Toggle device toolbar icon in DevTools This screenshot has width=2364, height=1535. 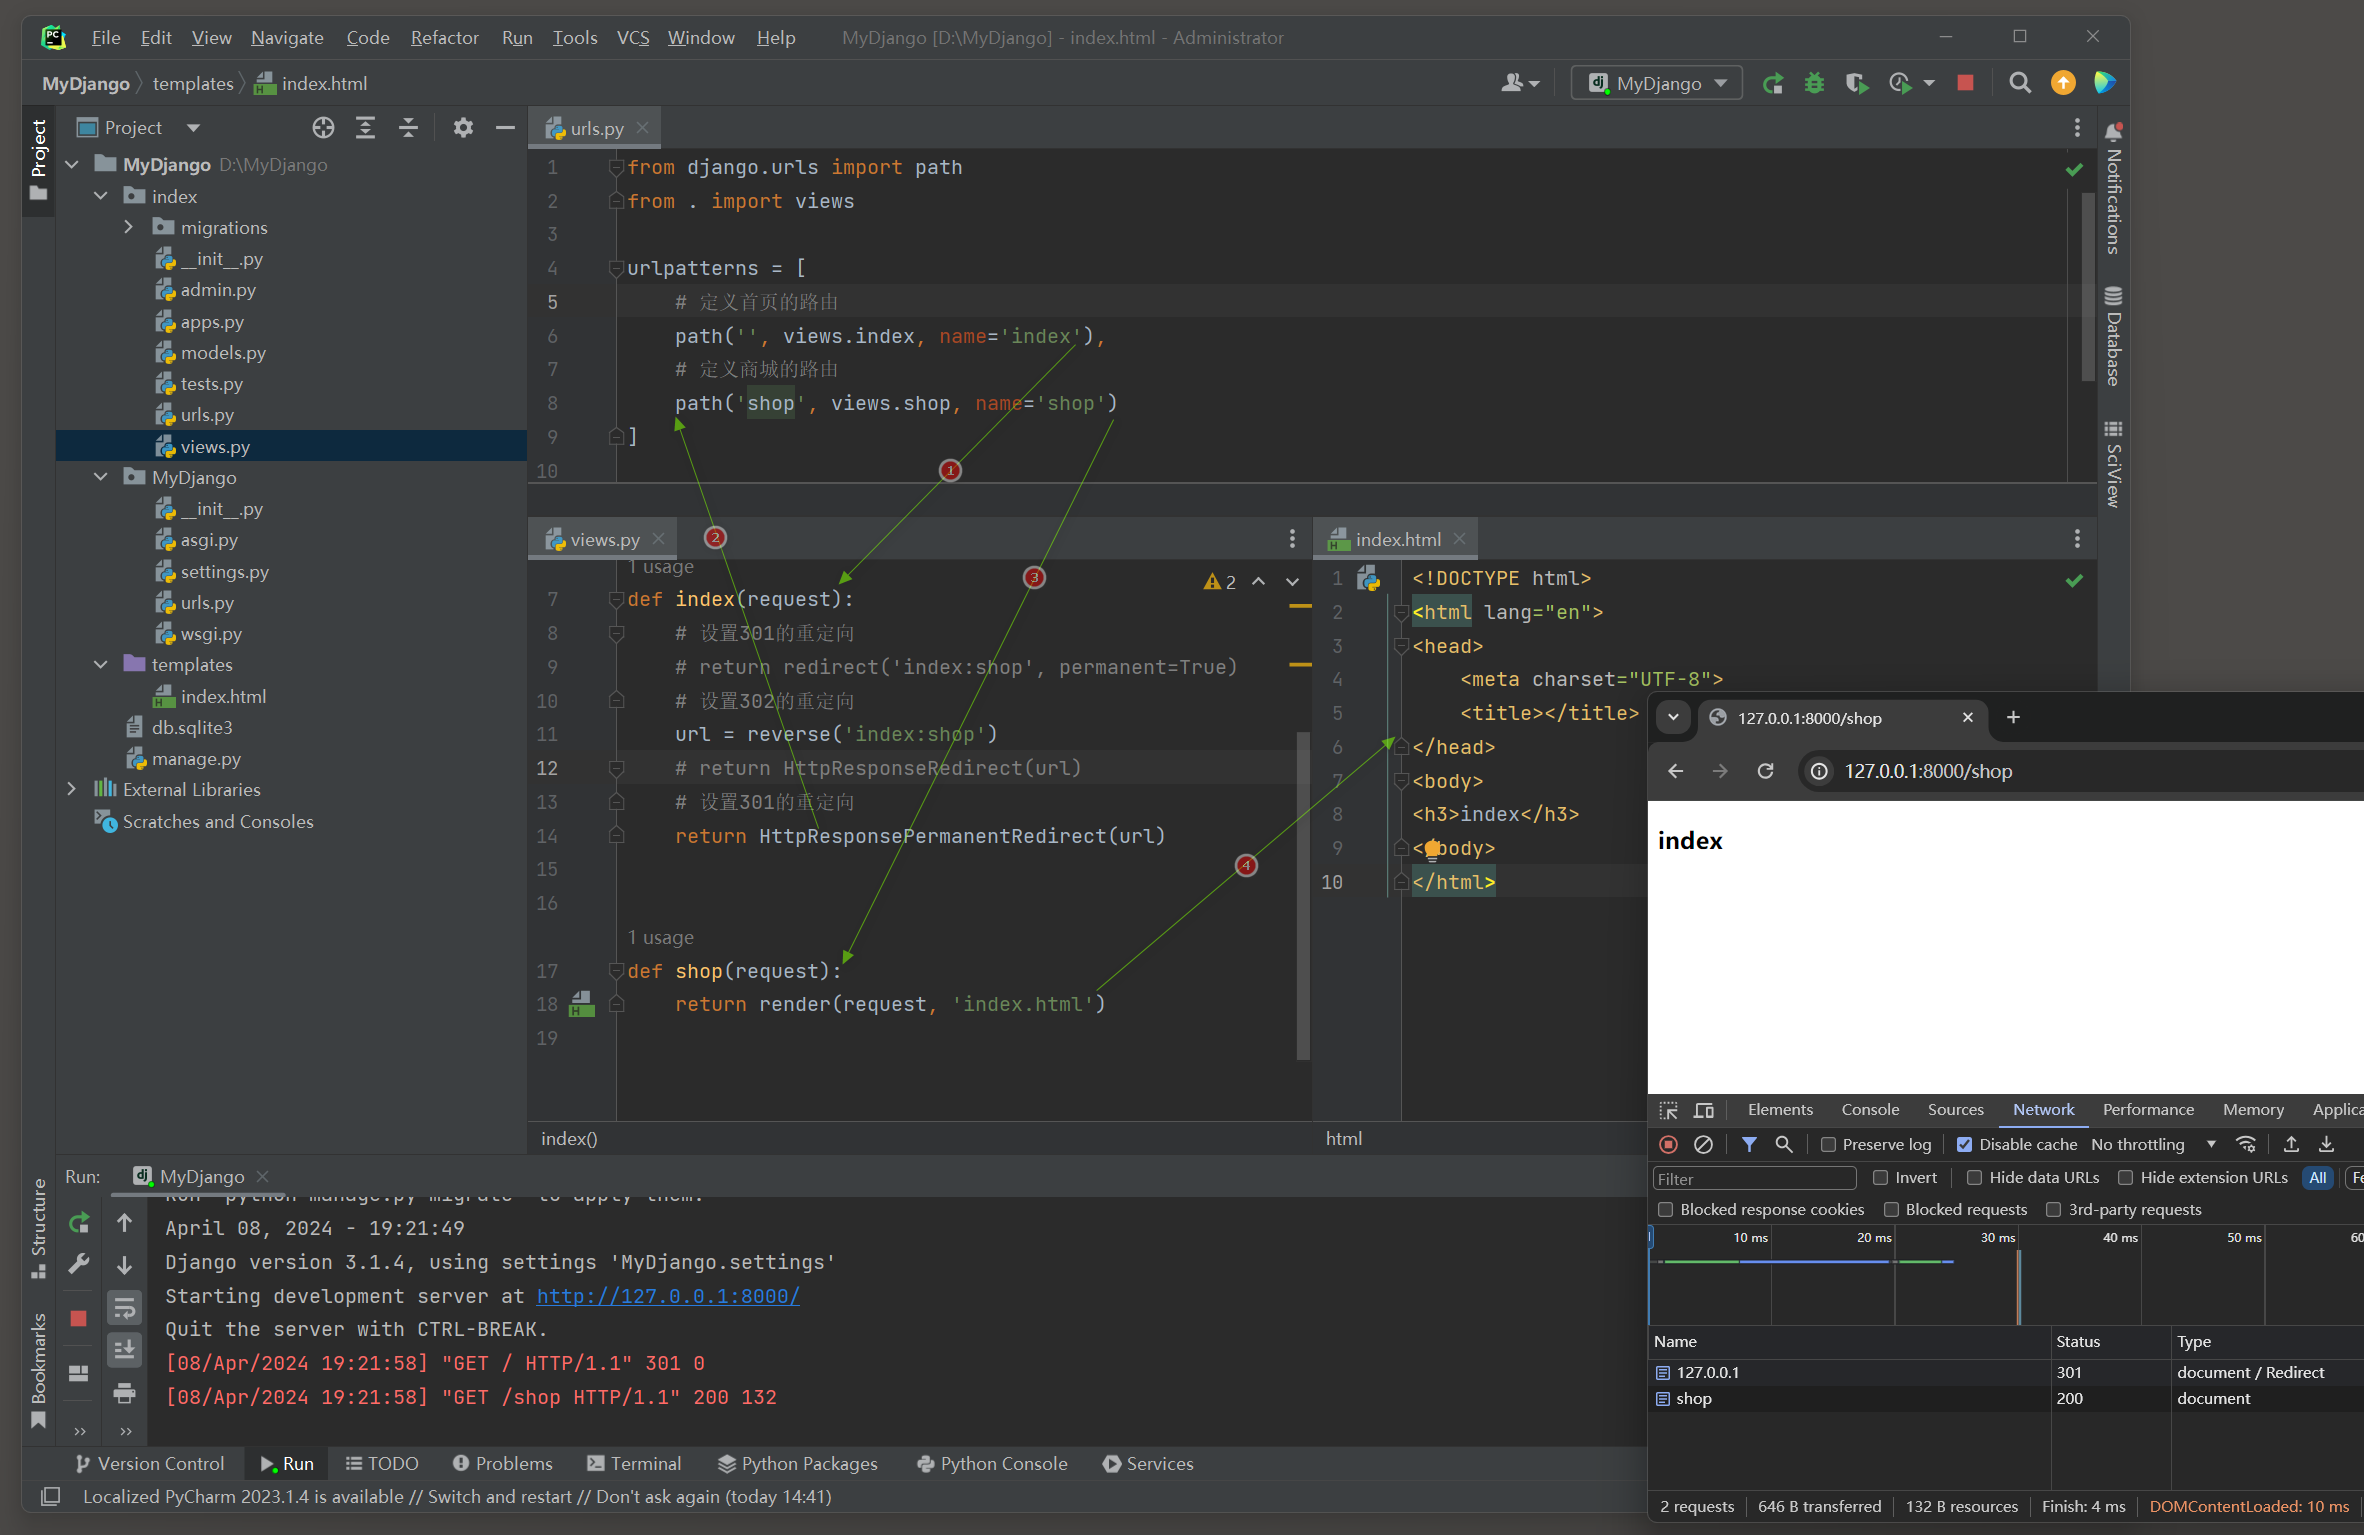coord(1704,1110)
